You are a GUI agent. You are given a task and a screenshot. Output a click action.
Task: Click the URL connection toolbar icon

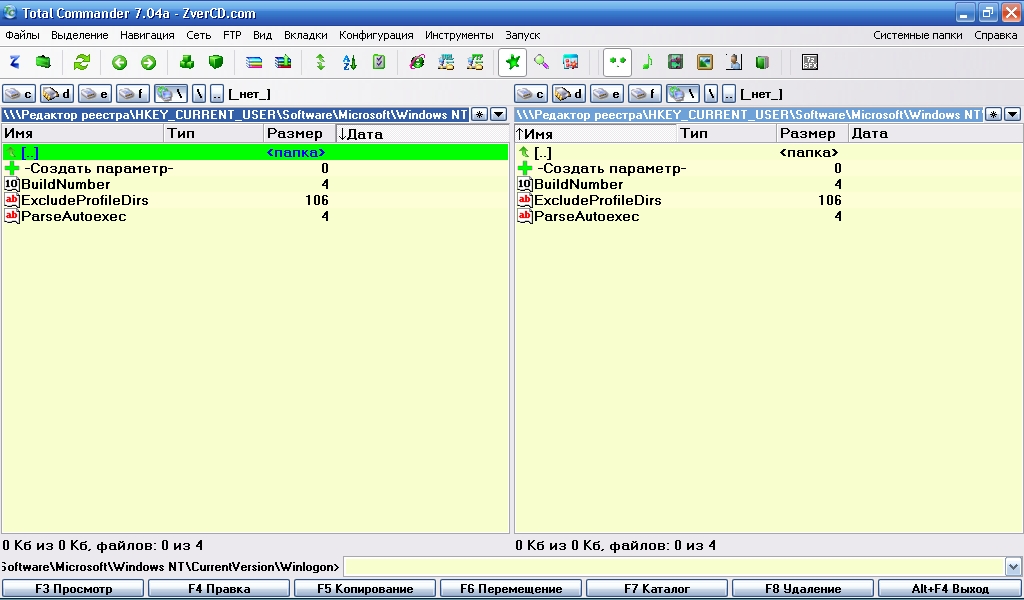pyautogui.click(x=446, y=62)
